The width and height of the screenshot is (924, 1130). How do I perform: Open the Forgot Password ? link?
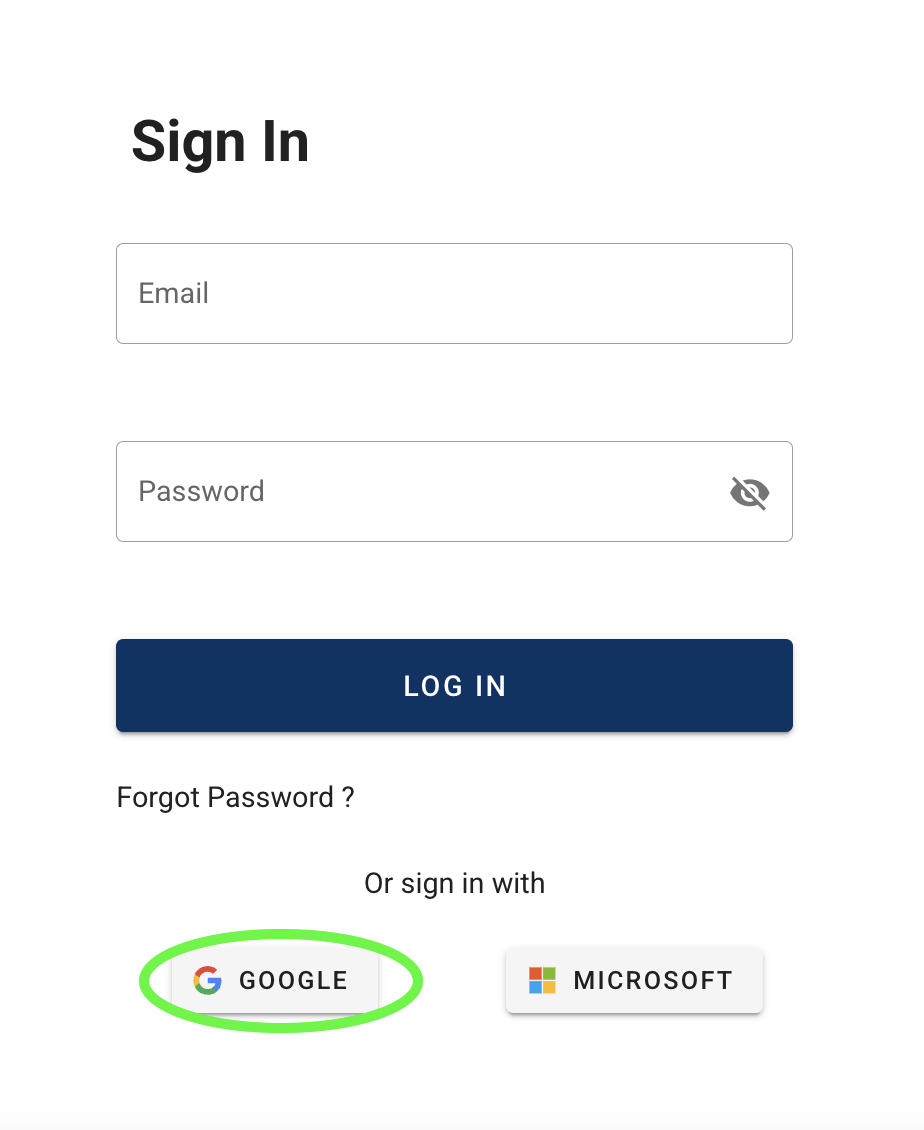[x=236, y=797]
